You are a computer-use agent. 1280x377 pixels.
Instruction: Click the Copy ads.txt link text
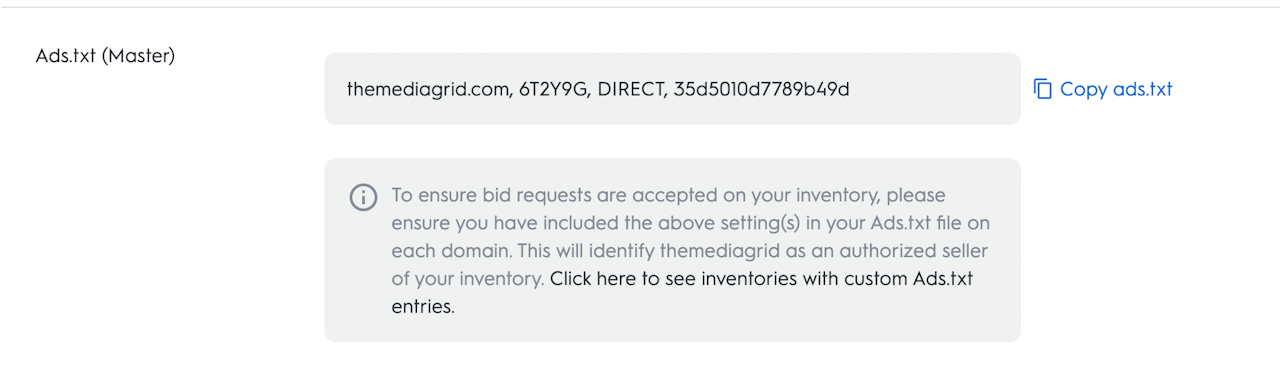[x=1116, y=89]
